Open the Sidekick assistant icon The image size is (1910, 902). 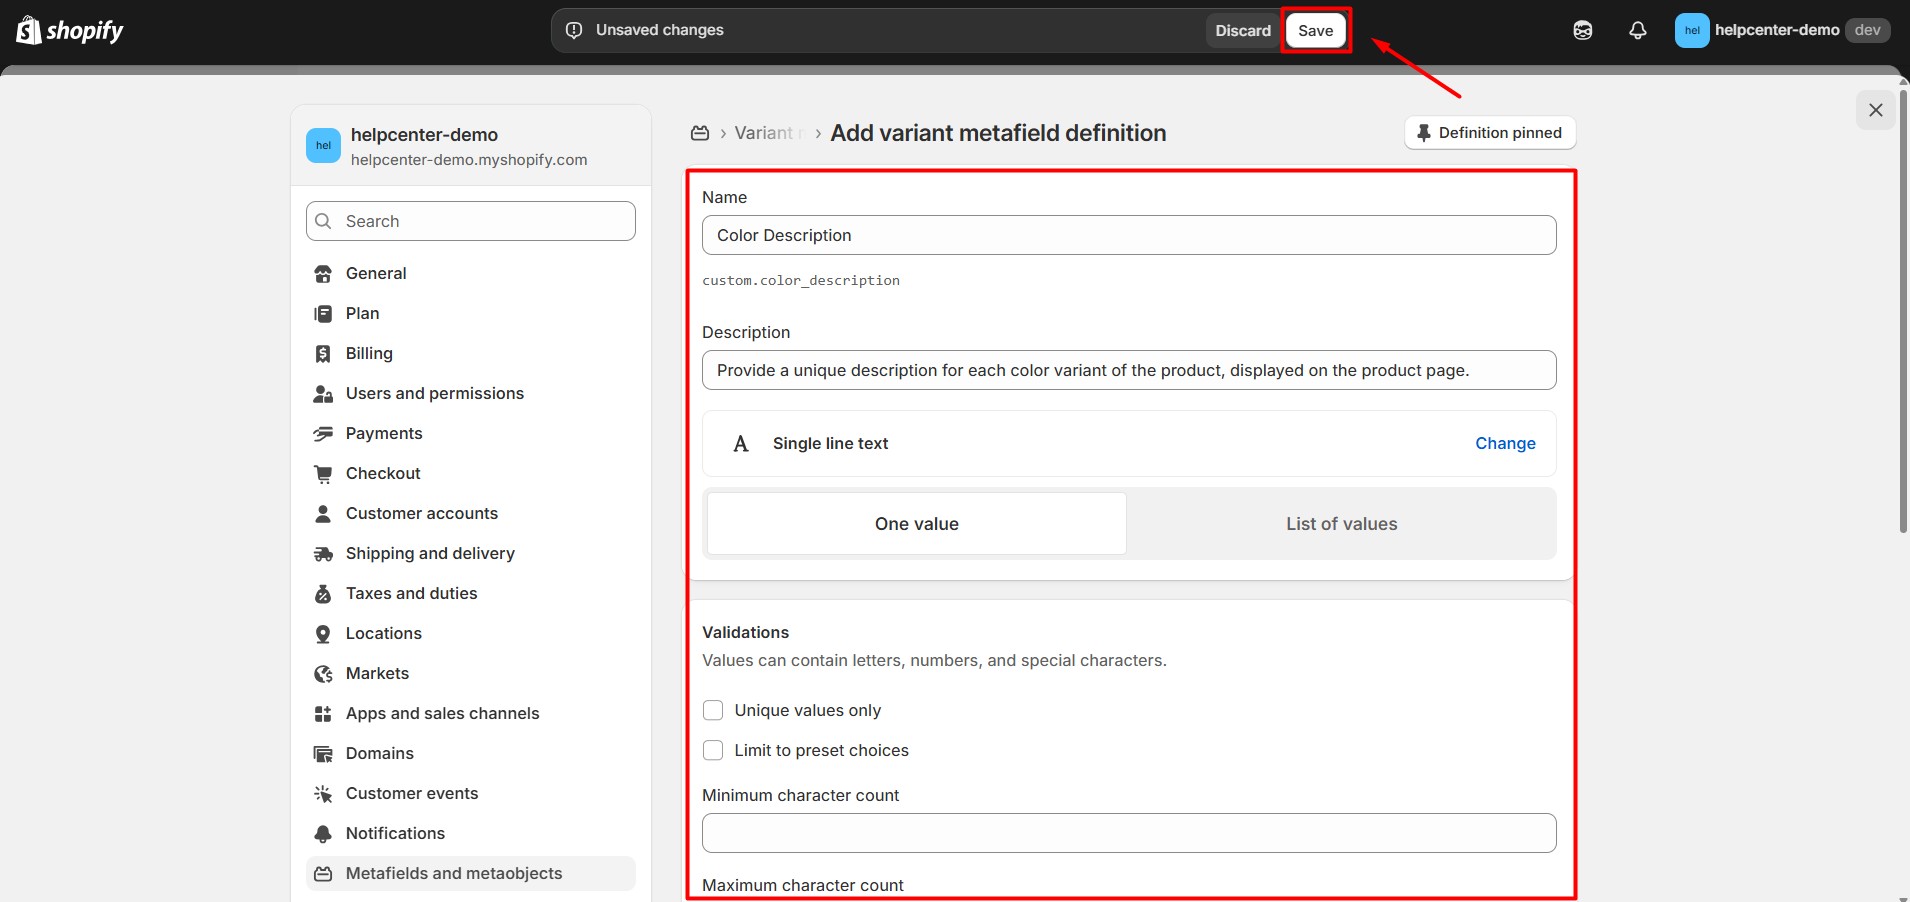coord(1582,30)
